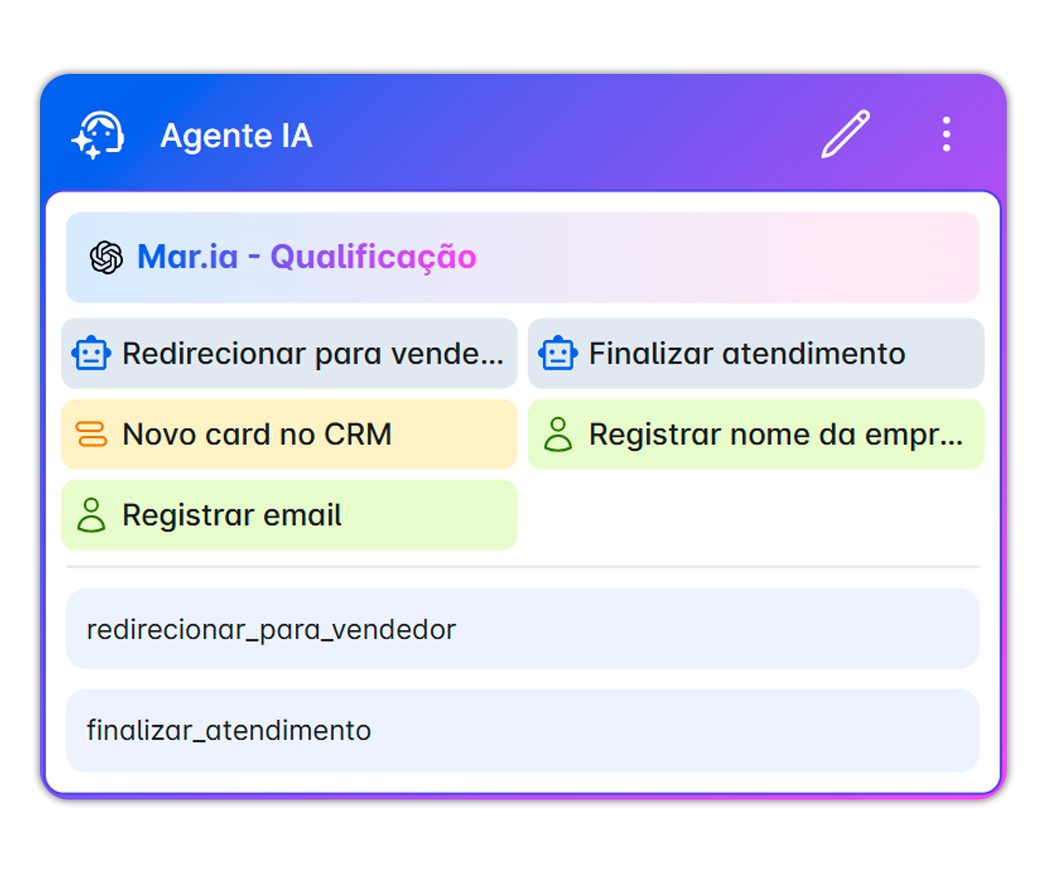Open the pencil edit icon in the header
1046x873 pixels.
pyautogui.click(x=843, y=134)
